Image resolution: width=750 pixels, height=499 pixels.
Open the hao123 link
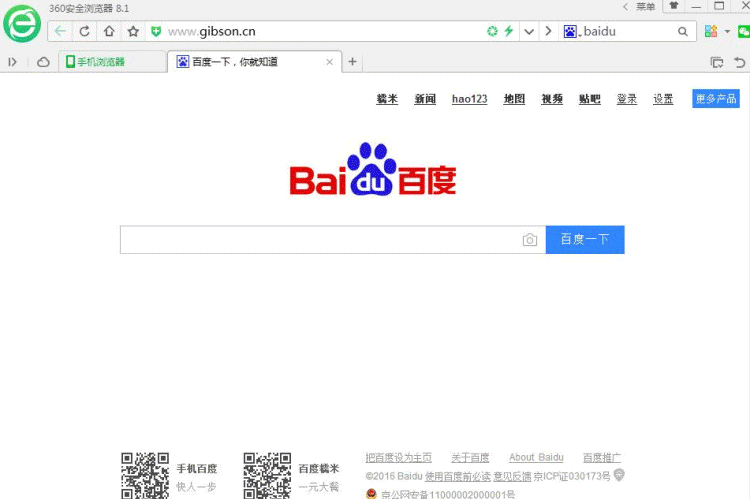(470, 99)
